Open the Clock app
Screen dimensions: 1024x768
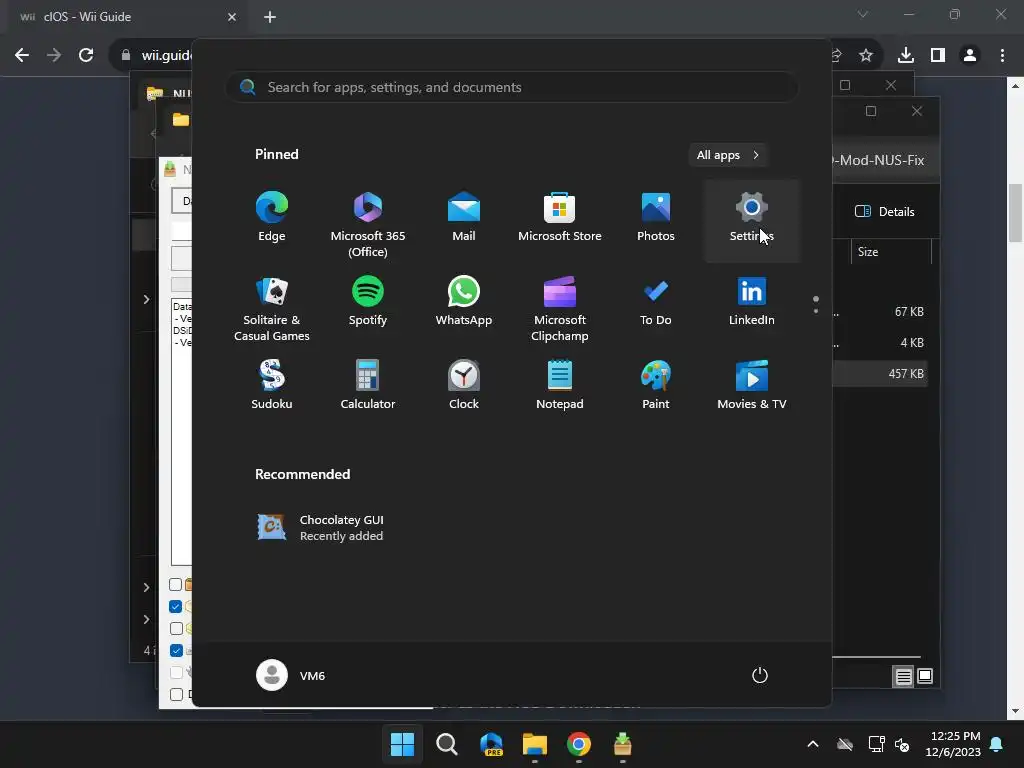pyautogui.click(x=464, y=385)
